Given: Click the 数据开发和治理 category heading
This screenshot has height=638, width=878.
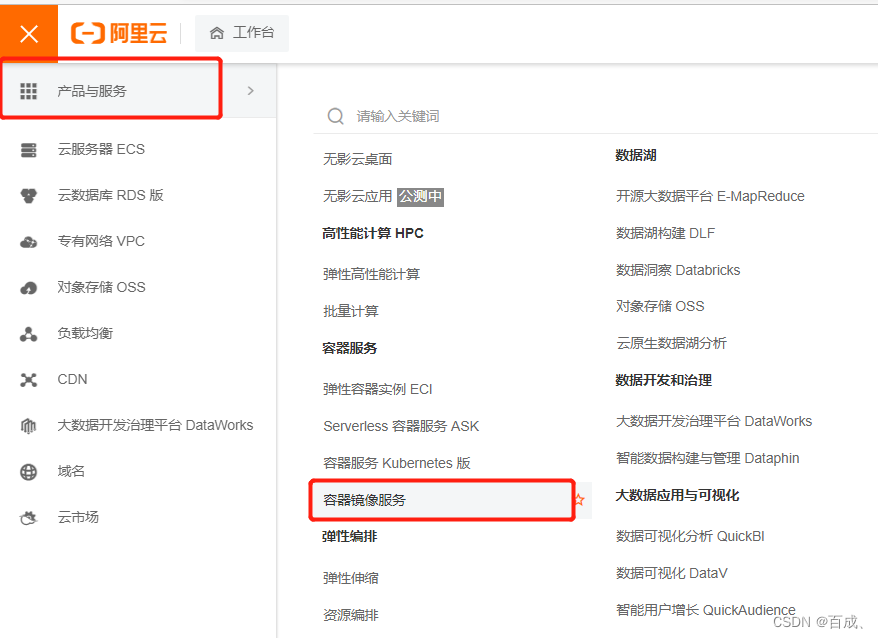Looking at the screenshot, I should pos(664,380).
